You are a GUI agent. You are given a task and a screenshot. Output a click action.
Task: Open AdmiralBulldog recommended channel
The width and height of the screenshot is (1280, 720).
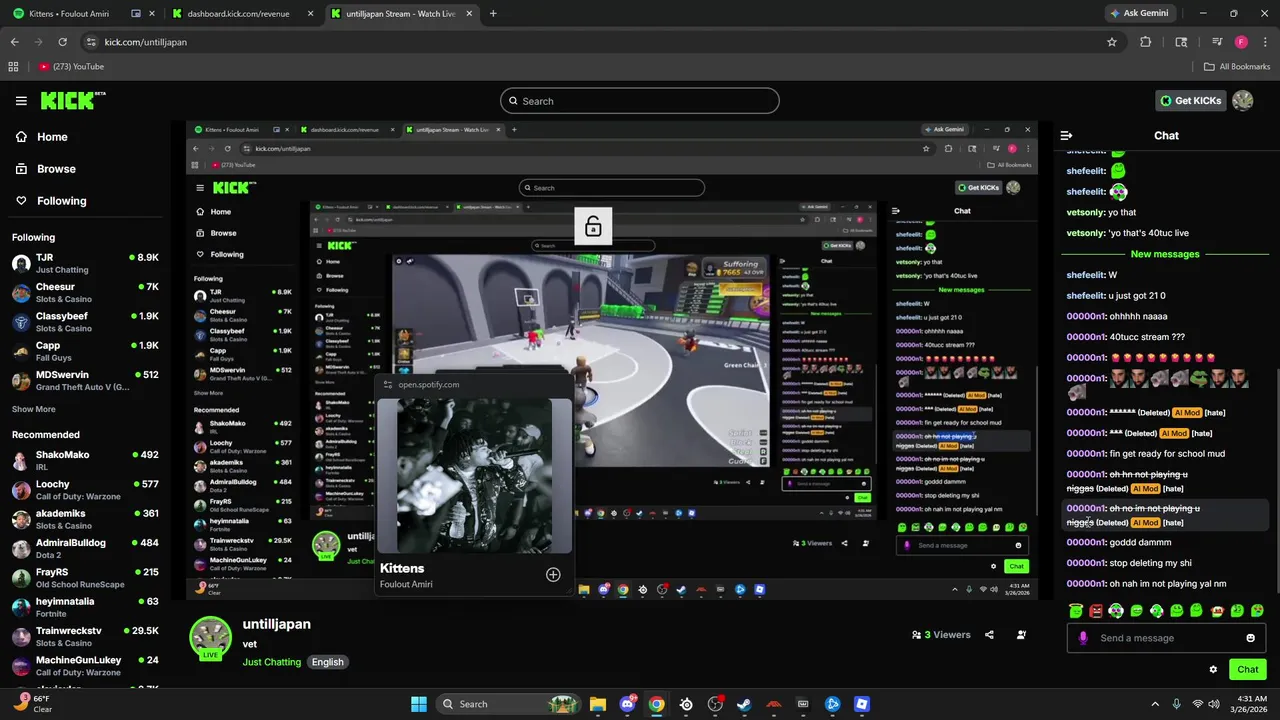(x=85, y=548)
